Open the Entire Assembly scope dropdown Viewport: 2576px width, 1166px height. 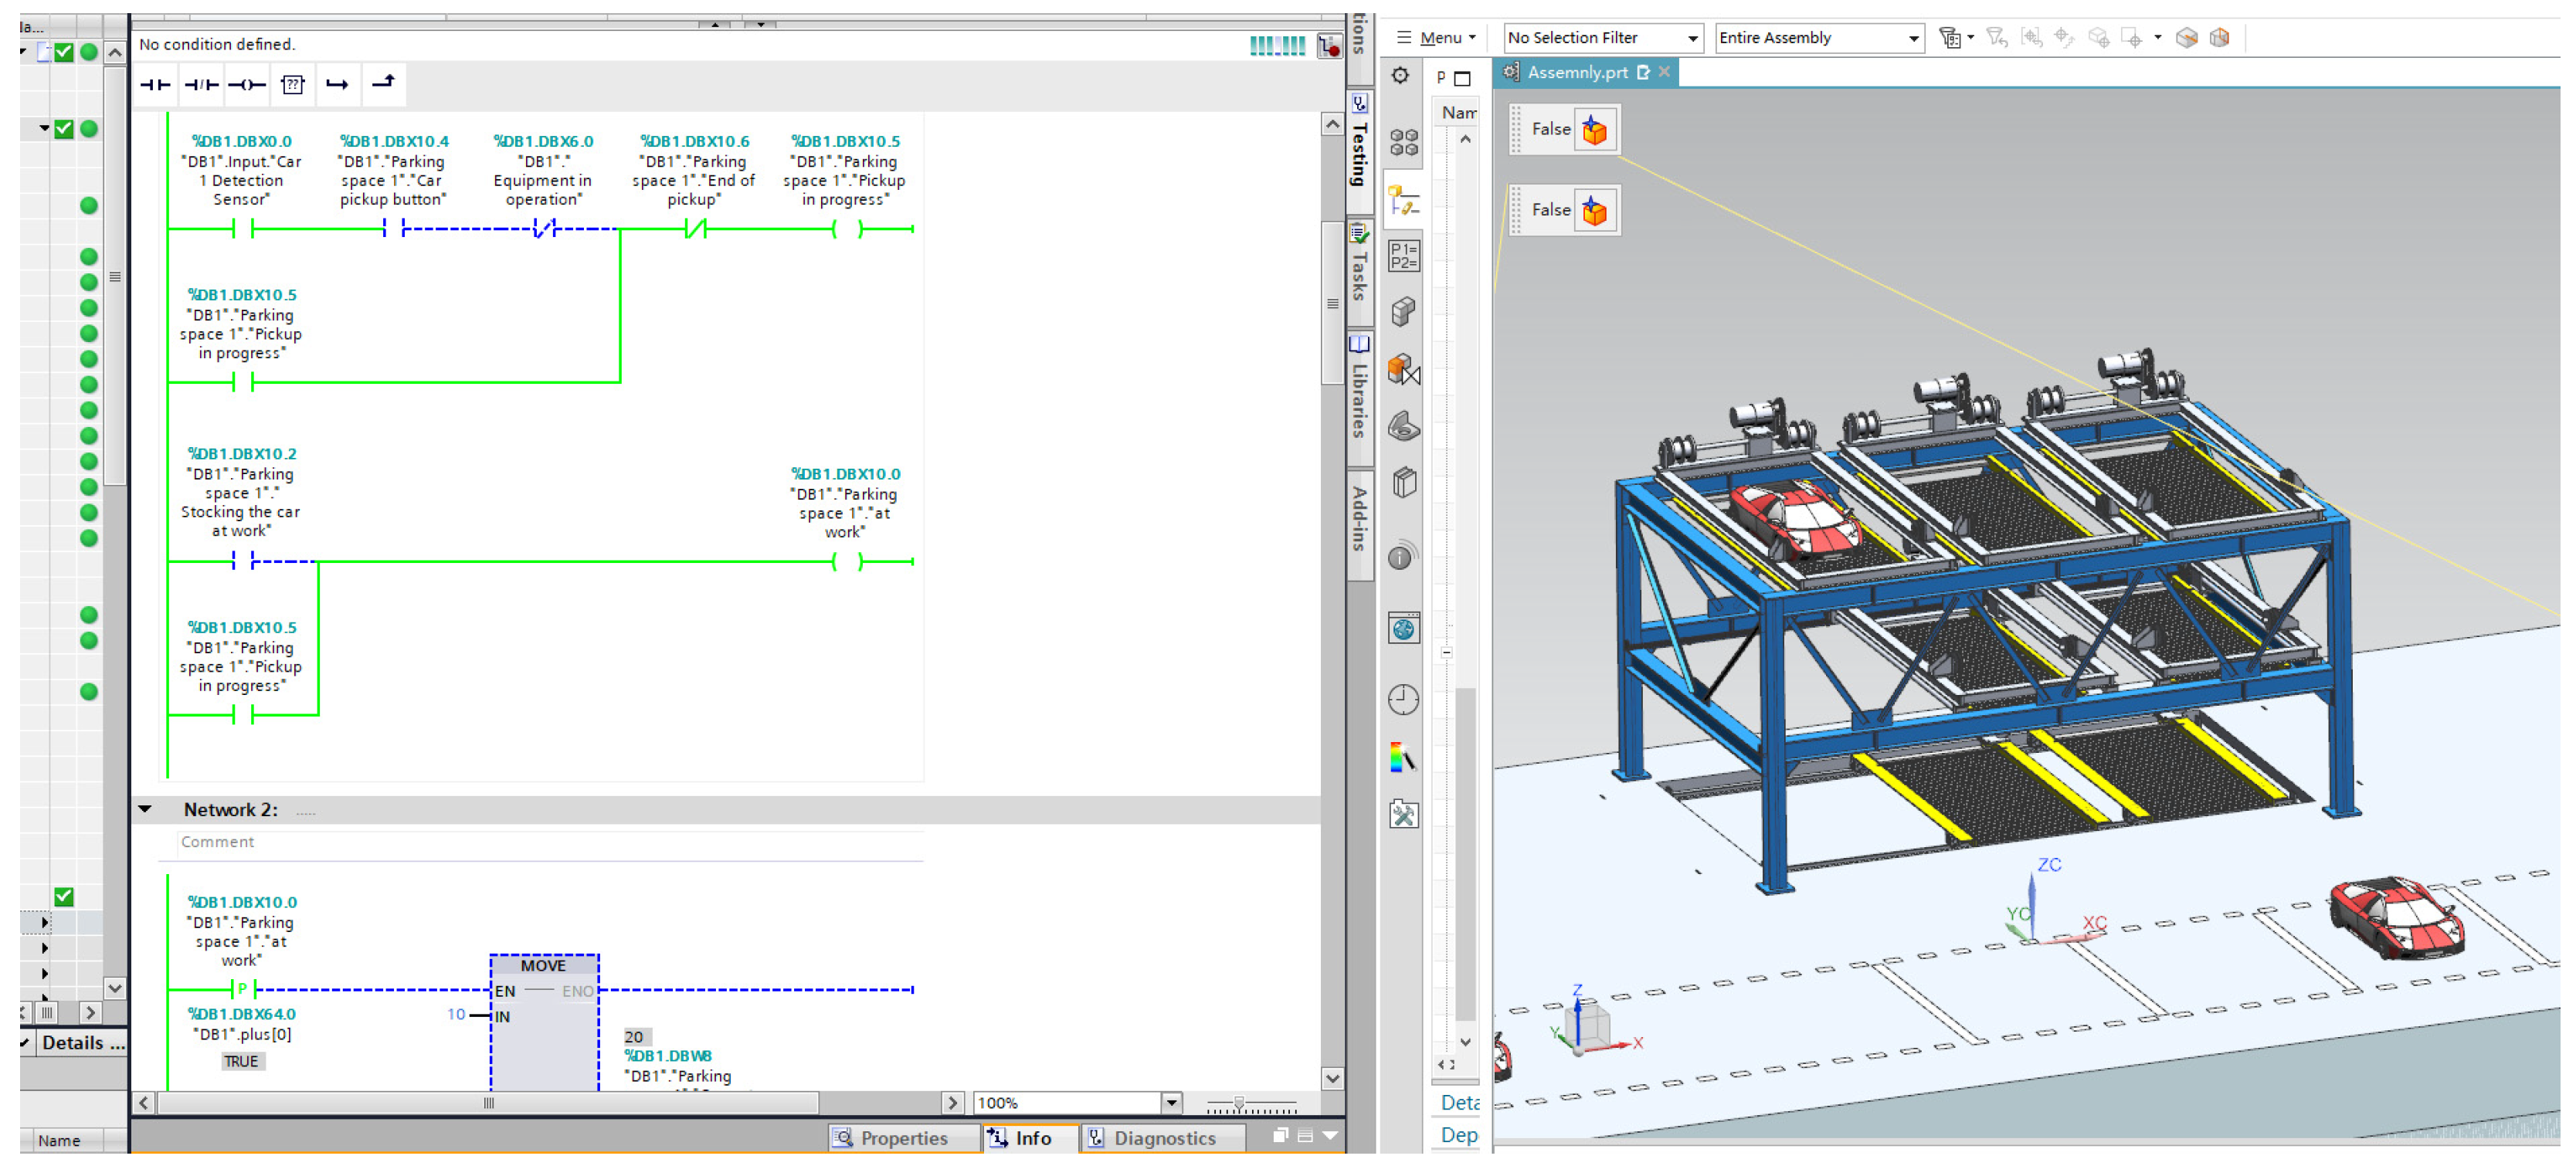1818,38
